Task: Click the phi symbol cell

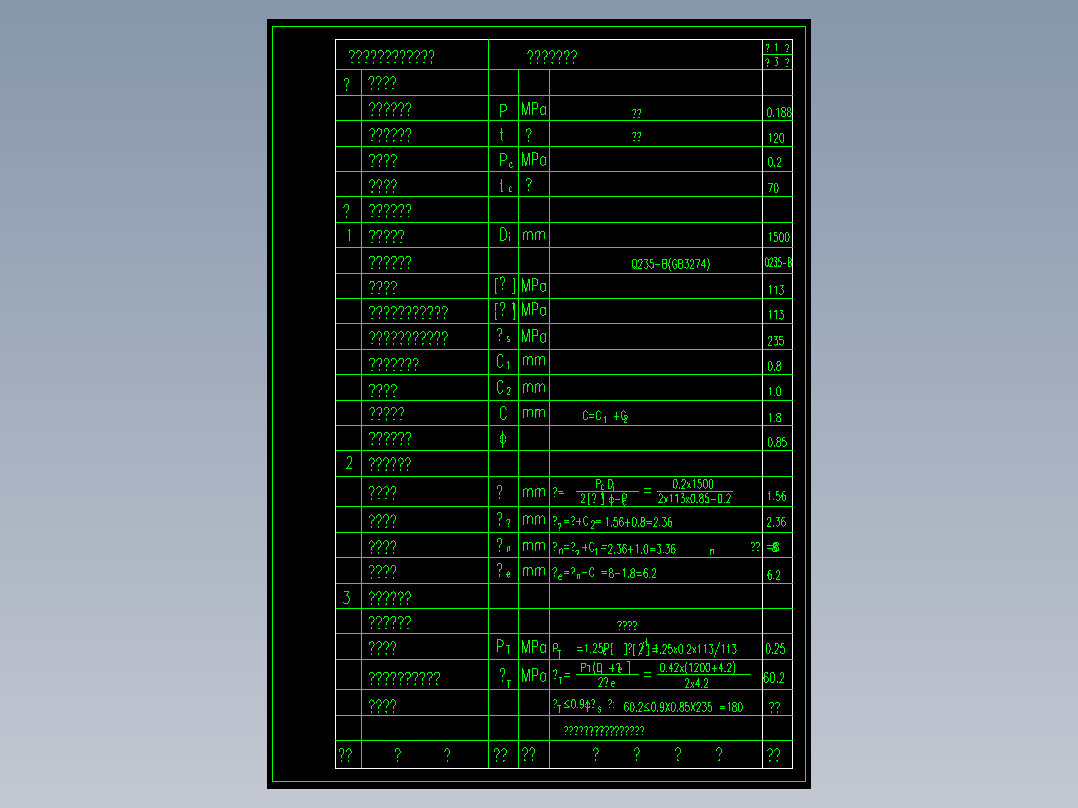Action: pos(503,439)
